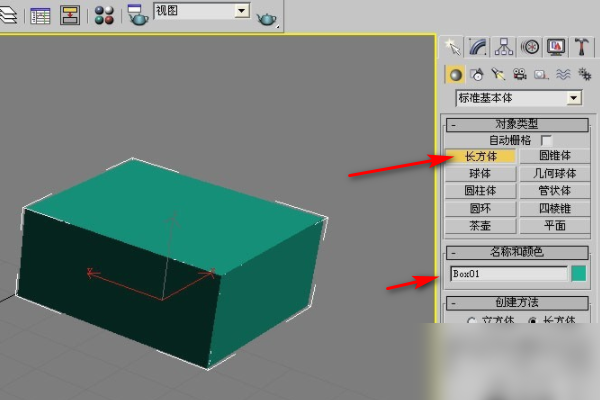
Task: Click the 球体 button
Action: tap(481, 173)
